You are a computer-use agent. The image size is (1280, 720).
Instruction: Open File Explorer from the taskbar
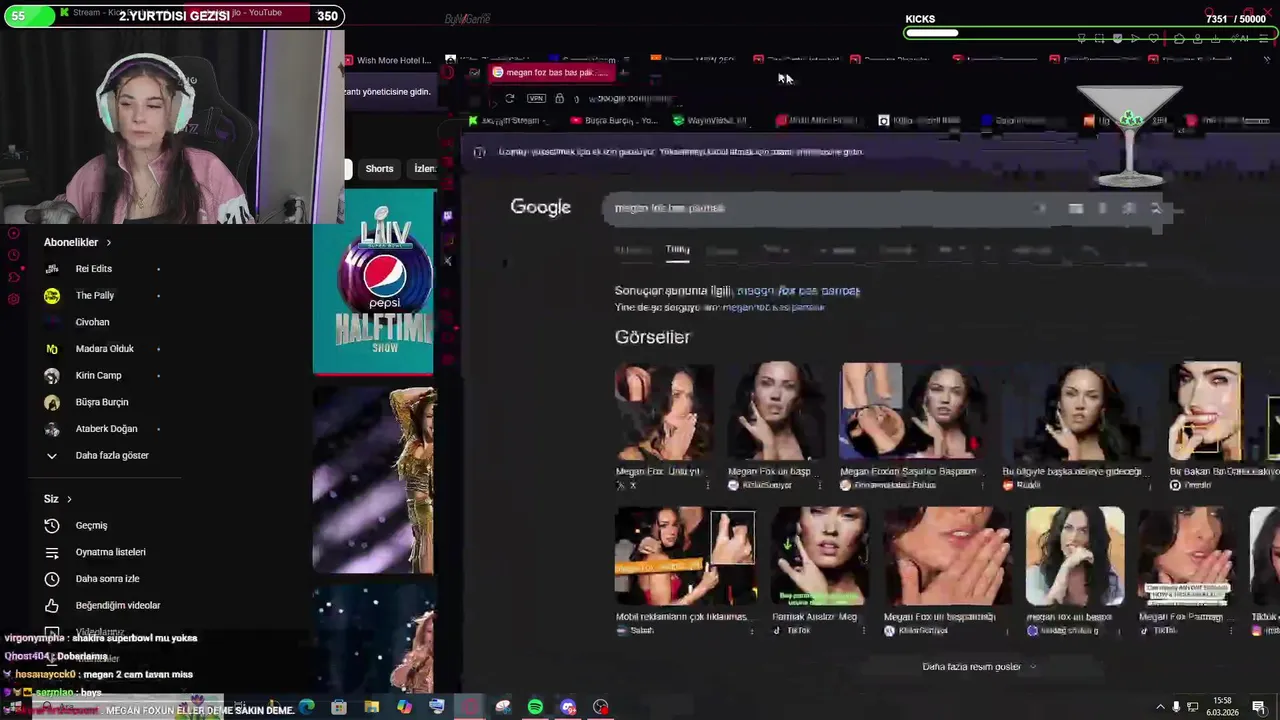tap(372, 707)
